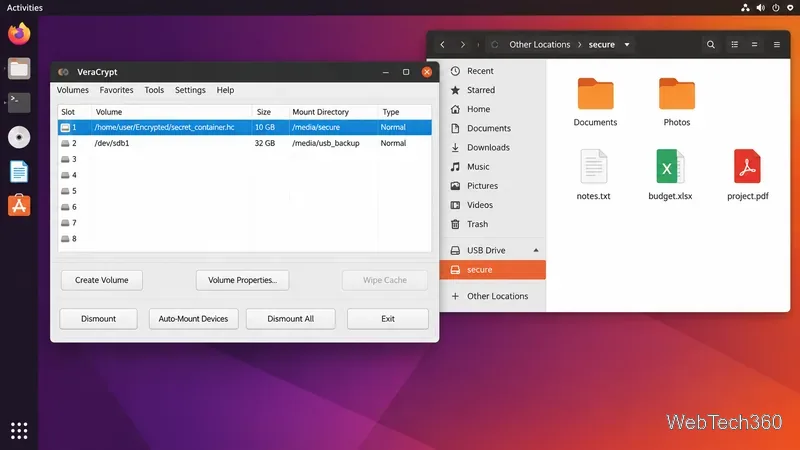This screenshot has height=450, width=800.
Task: Launch Terminal from the dock
Action: click(19, 103)
